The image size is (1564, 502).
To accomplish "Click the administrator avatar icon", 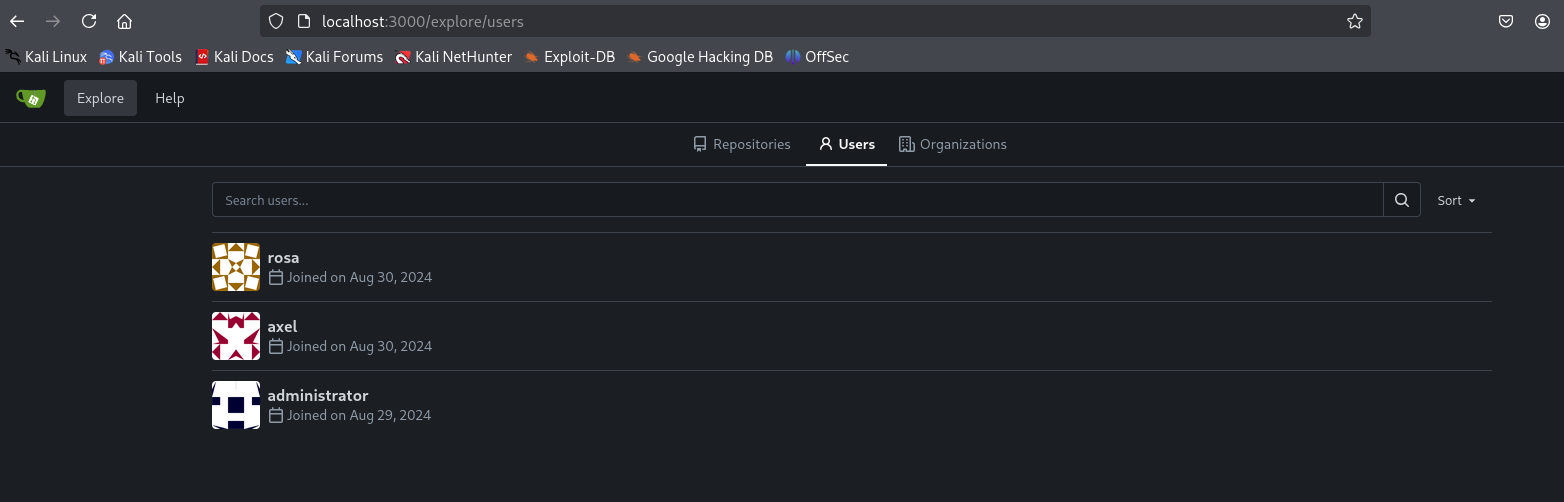I will [236, 405].
